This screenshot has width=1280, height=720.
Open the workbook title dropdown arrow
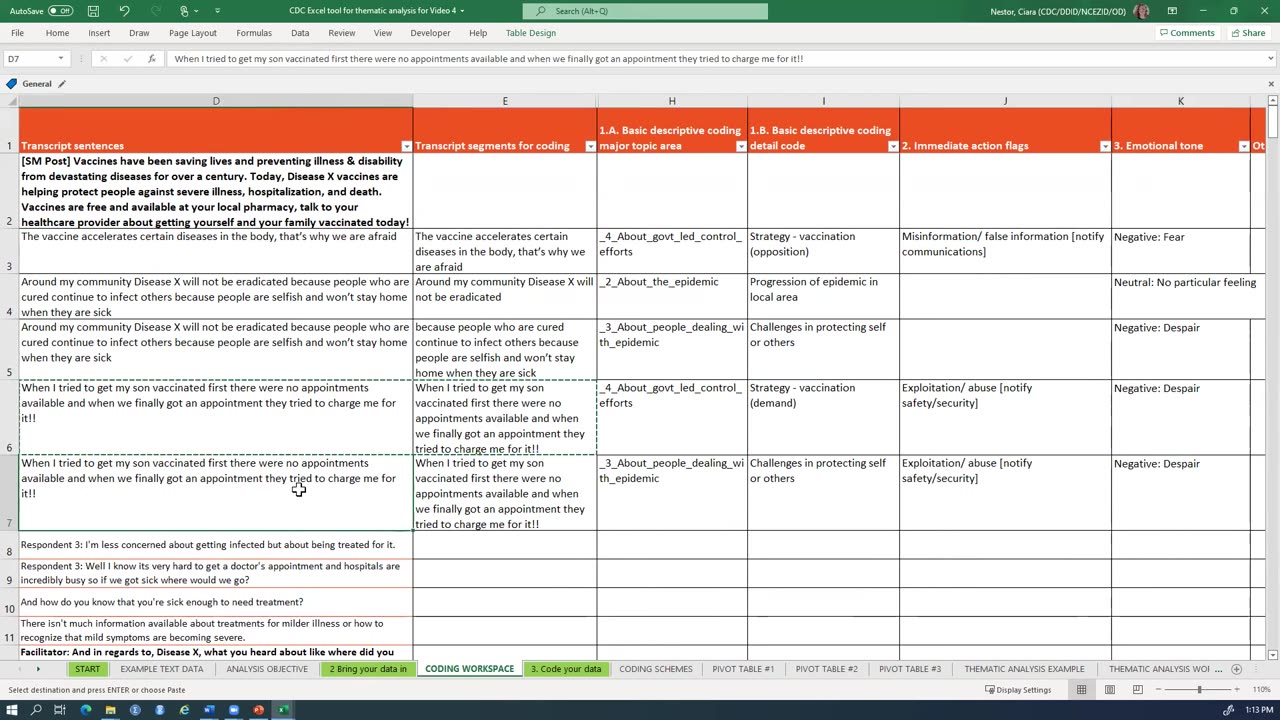pos(461,11)
